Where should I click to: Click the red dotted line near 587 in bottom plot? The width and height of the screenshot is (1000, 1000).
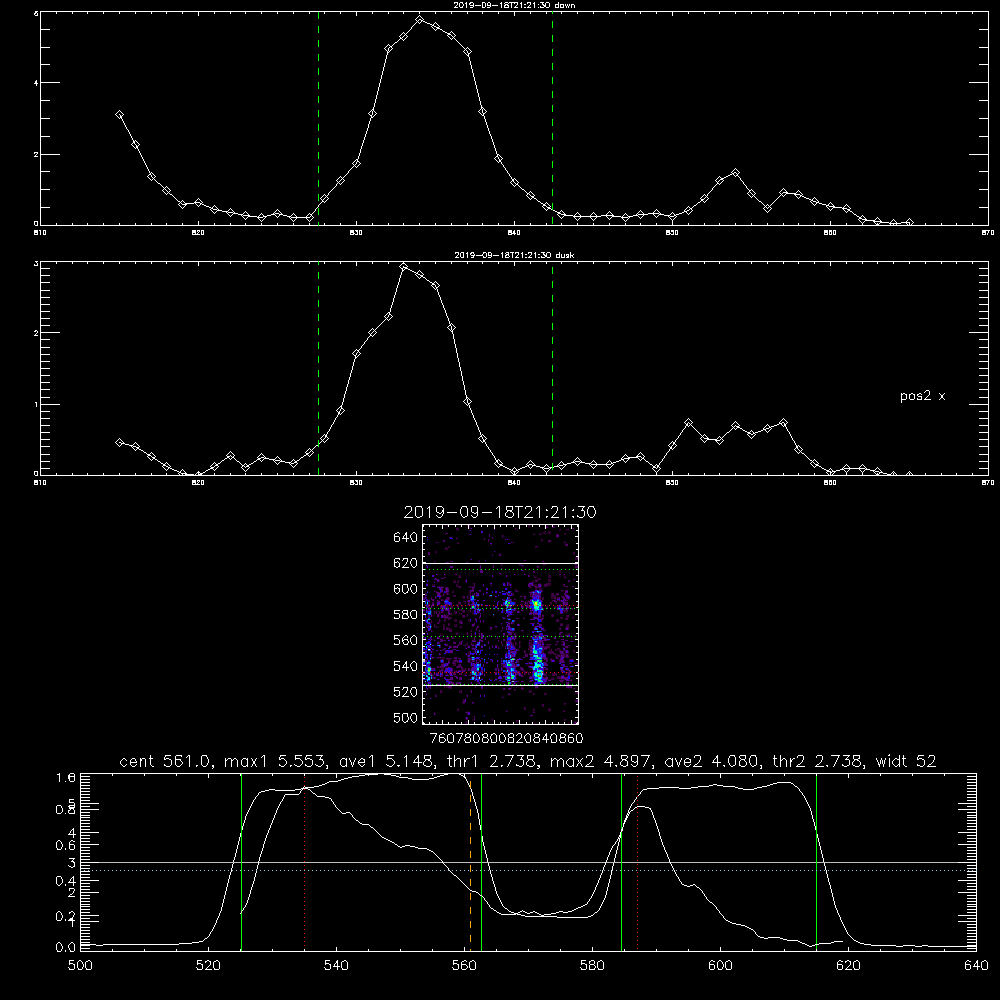click(x=638, y=861)
